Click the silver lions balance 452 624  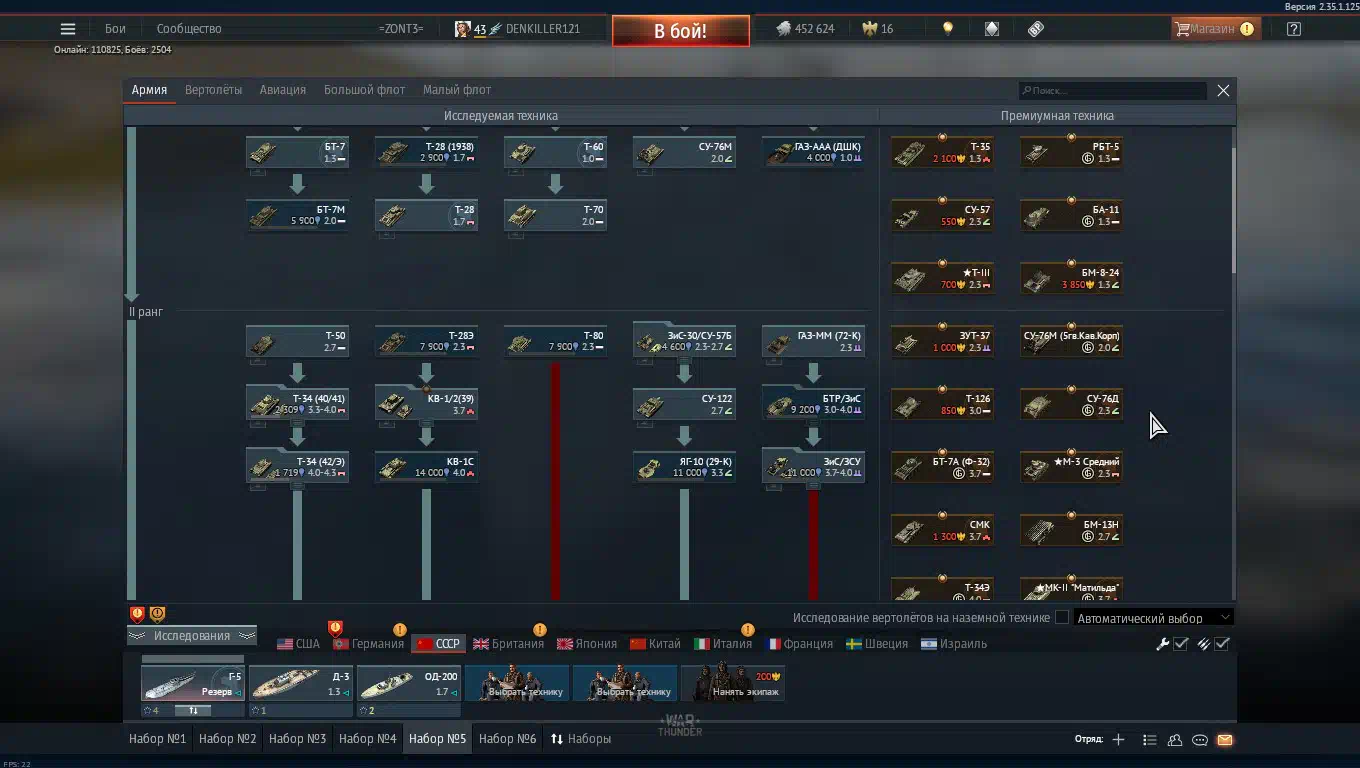coord(805,29)
